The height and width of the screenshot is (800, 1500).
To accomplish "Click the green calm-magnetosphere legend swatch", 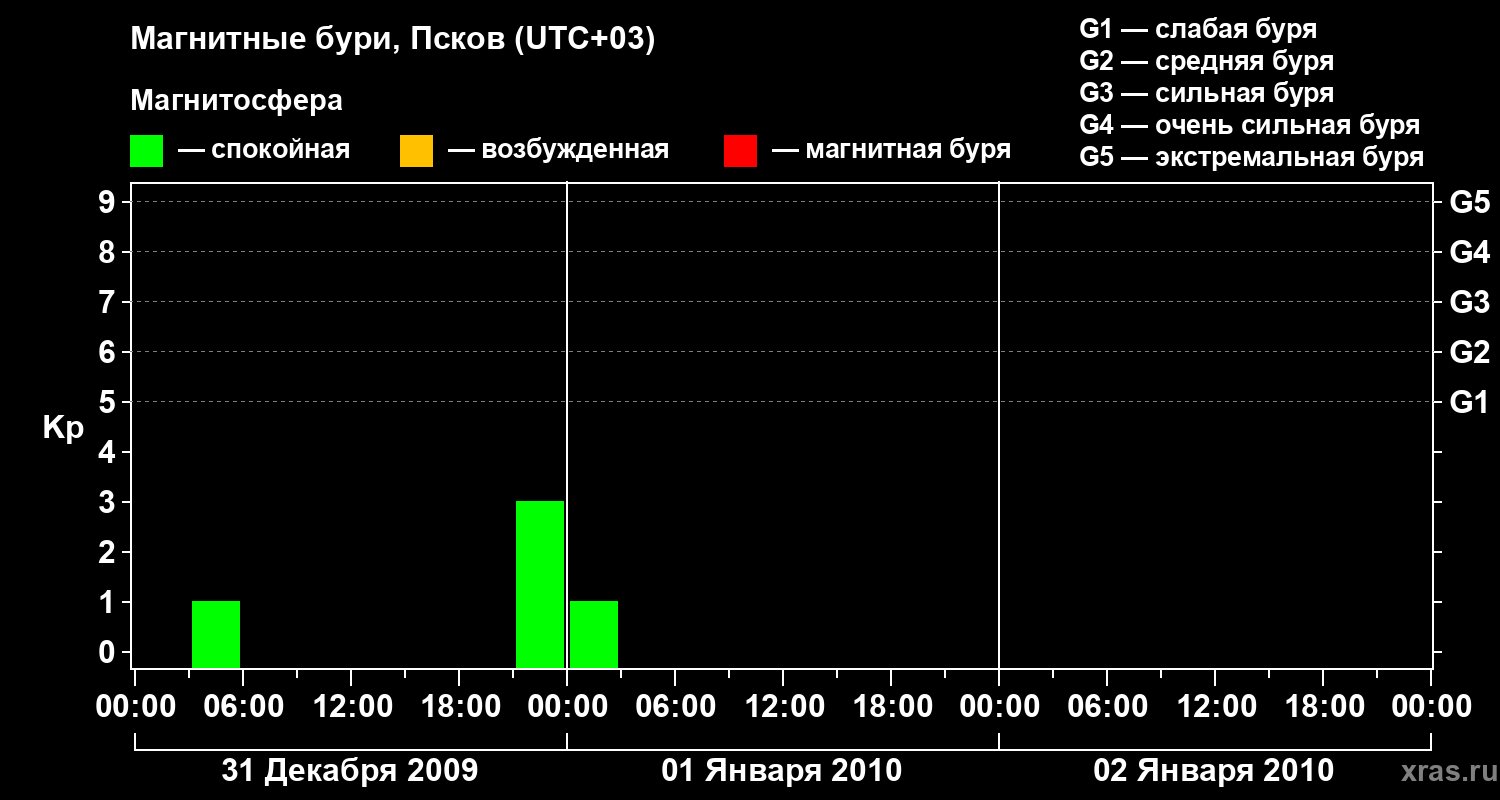I will (x=147, y=151).
